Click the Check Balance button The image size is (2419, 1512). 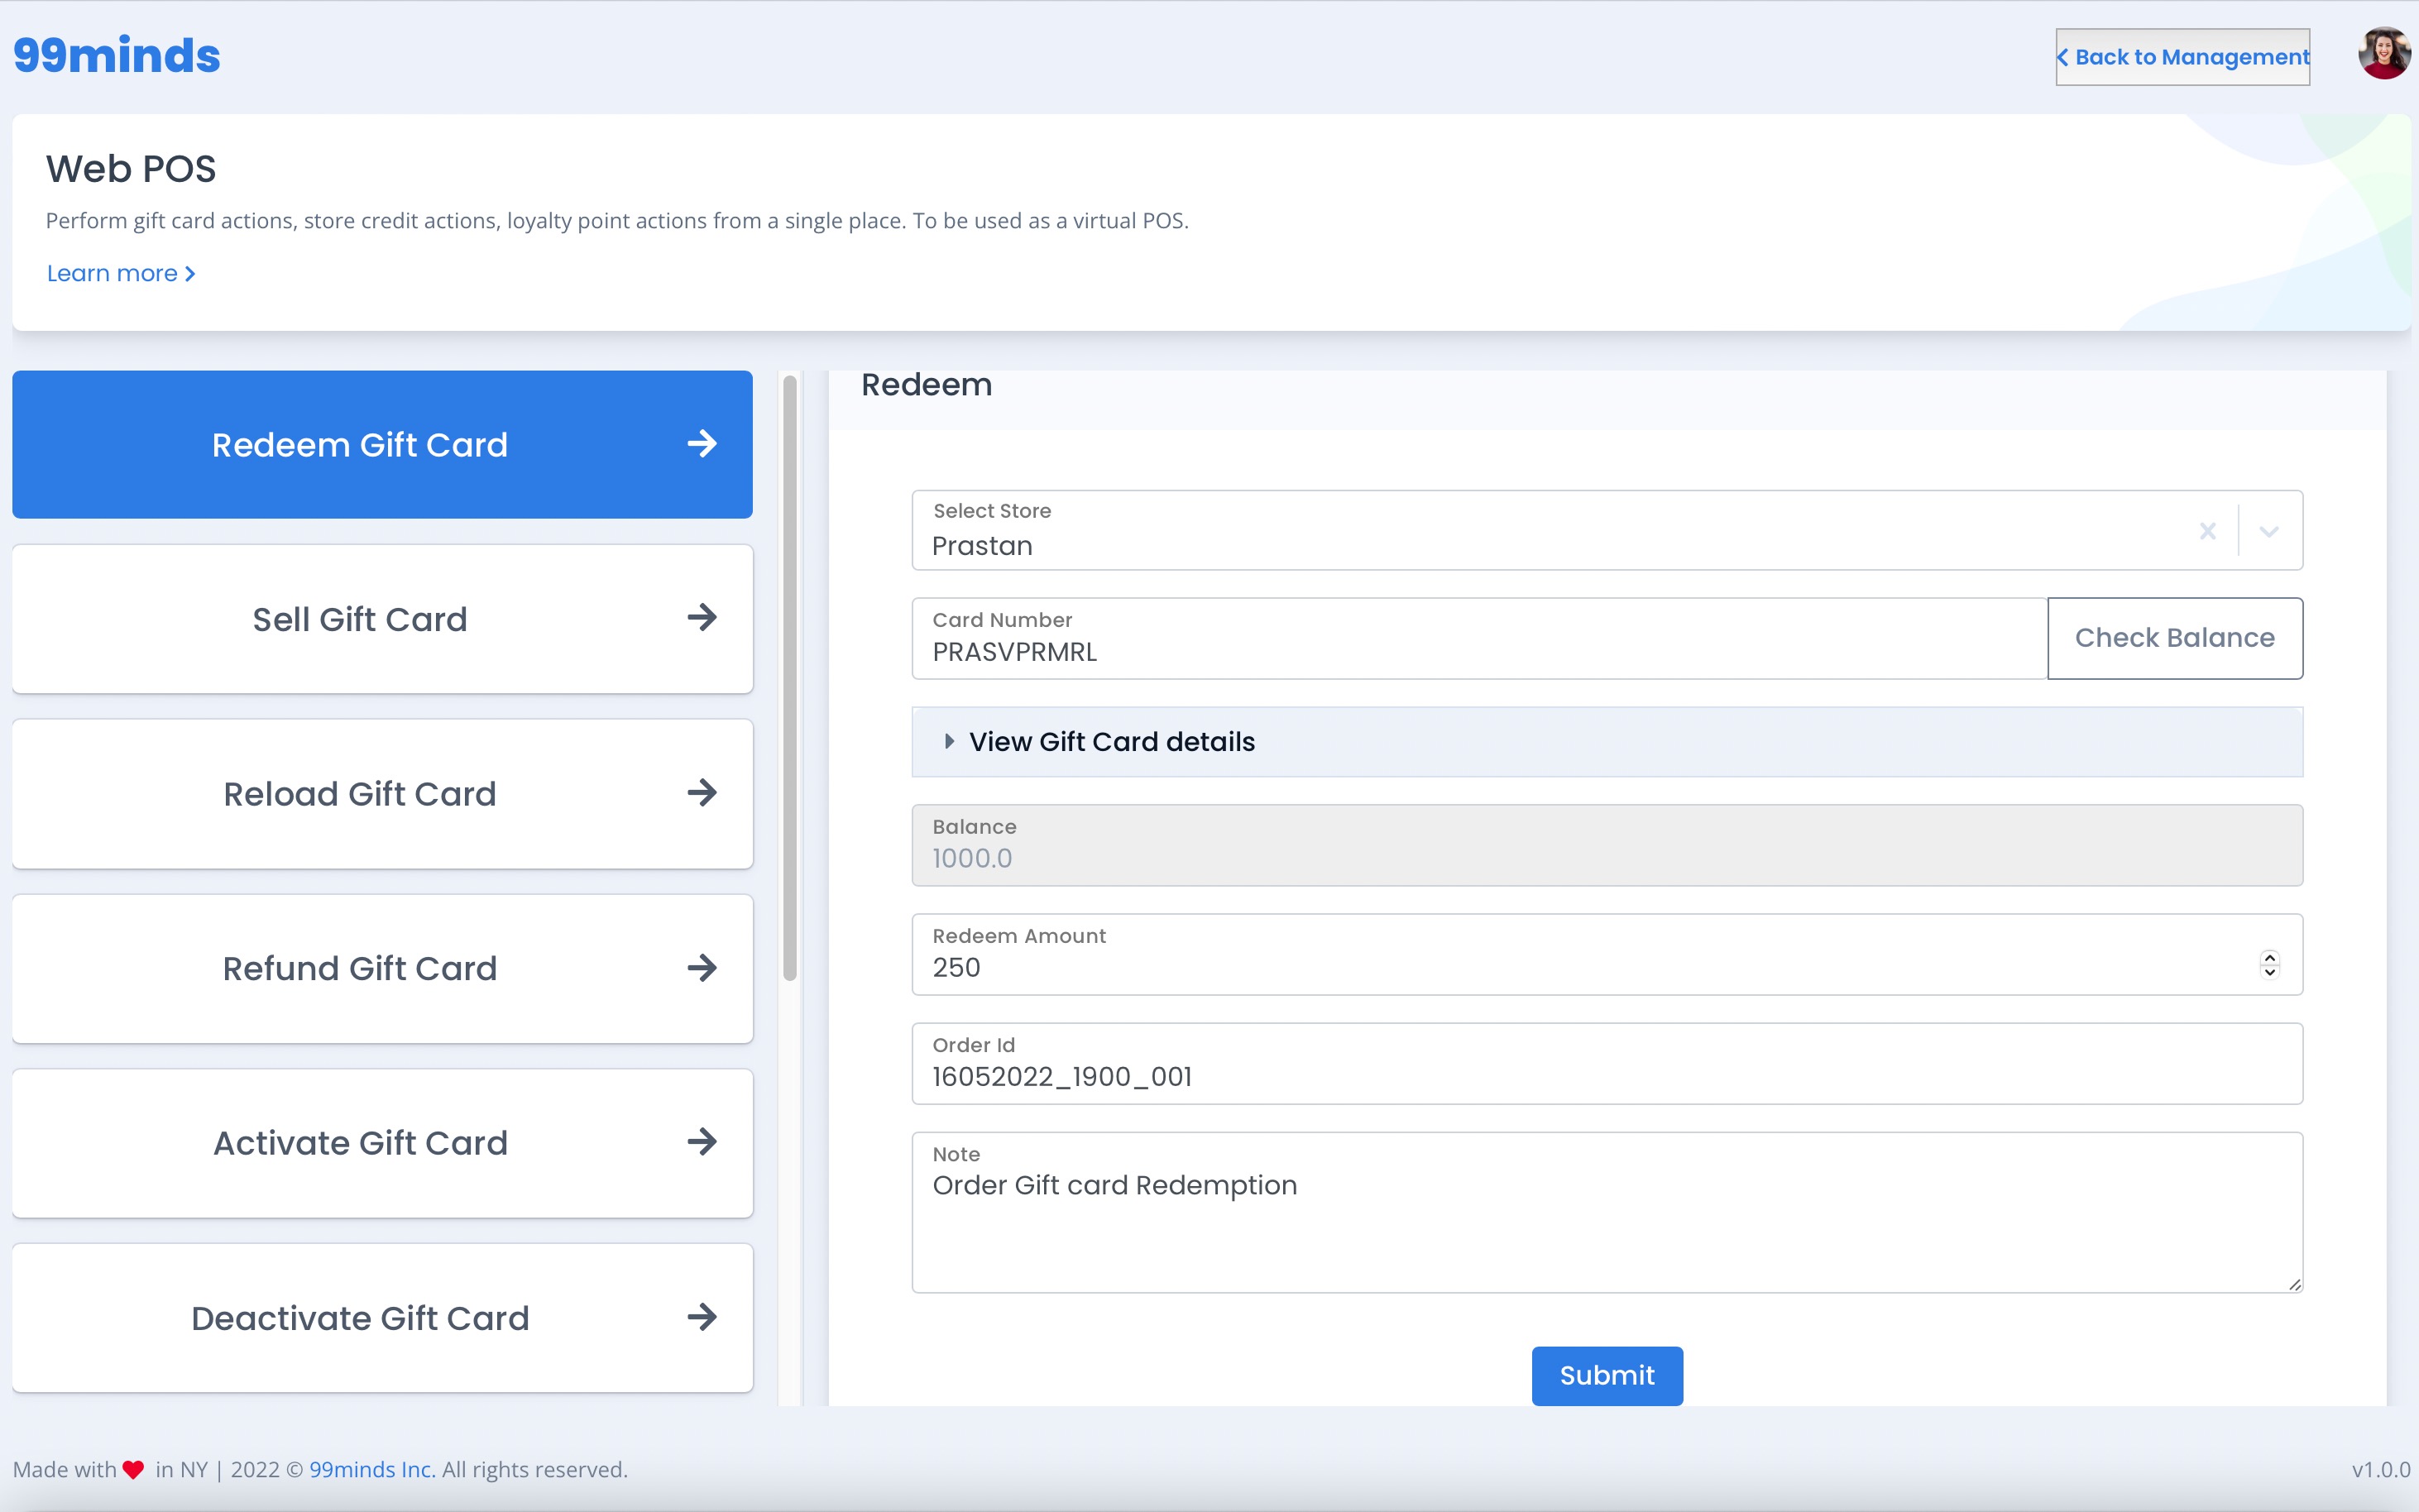tap(2174, 638)
